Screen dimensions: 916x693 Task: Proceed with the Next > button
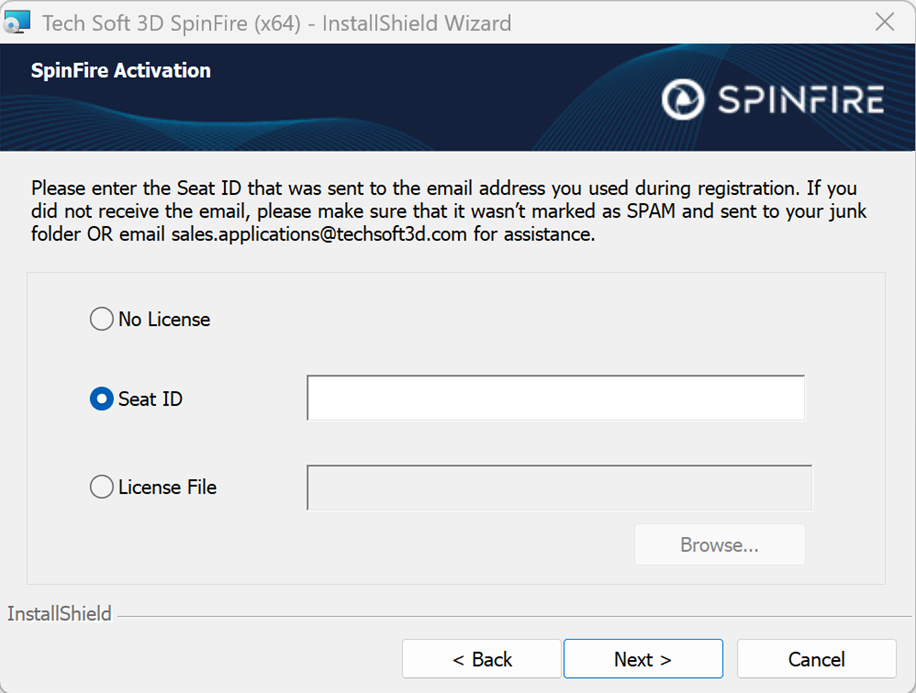643,659
